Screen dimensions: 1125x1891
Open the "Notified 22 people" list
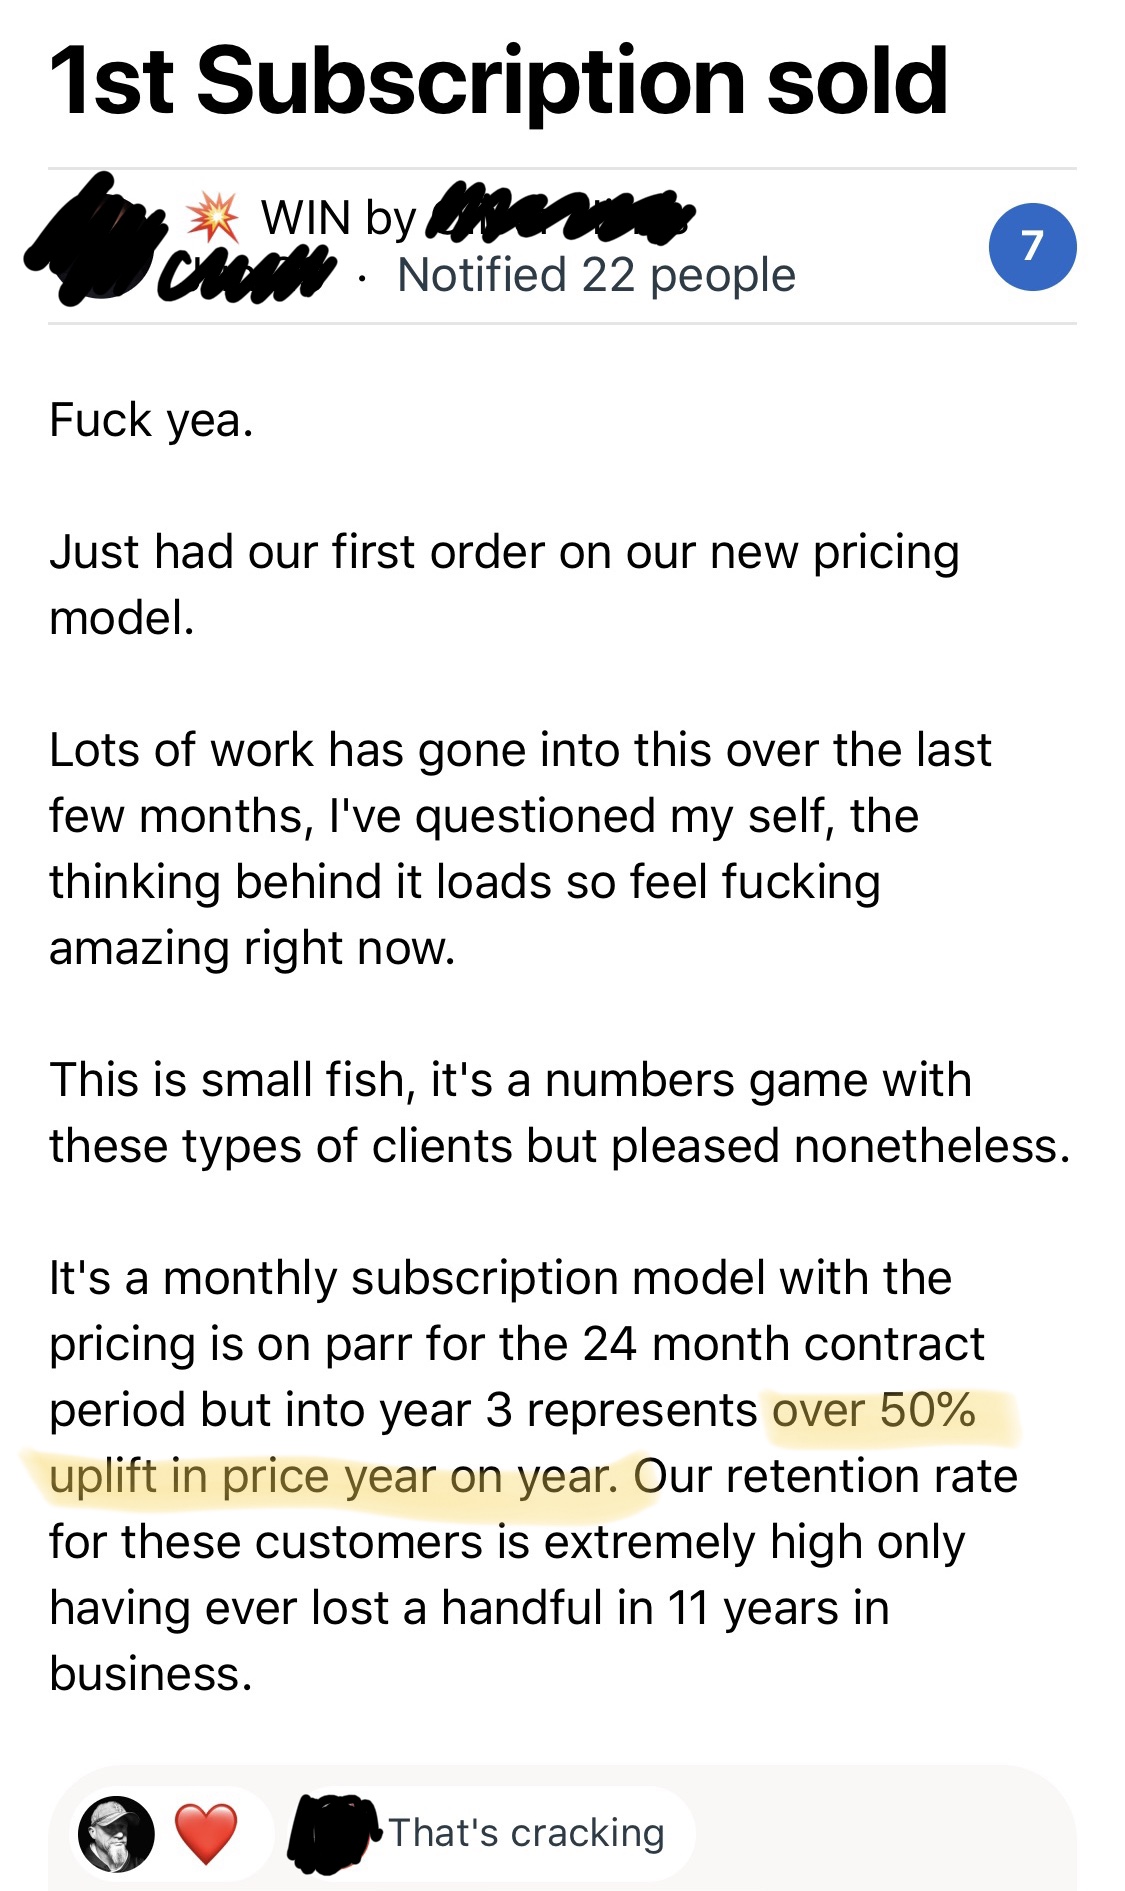pyautogui.click(x=596, y=275)
